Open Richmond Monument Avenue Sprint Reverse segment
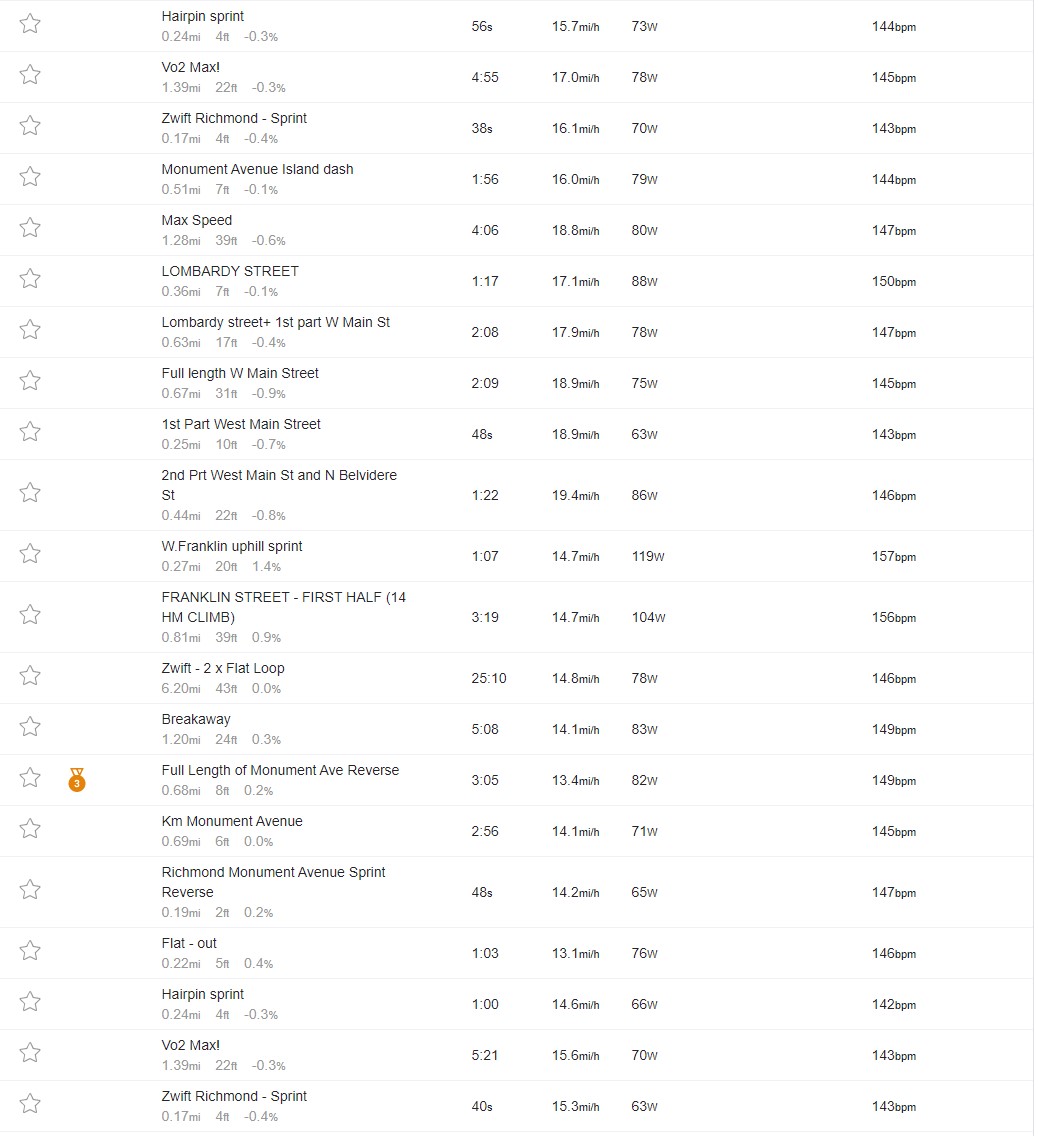Screen dimensions: 1038x1136 [x=273, y=882]
